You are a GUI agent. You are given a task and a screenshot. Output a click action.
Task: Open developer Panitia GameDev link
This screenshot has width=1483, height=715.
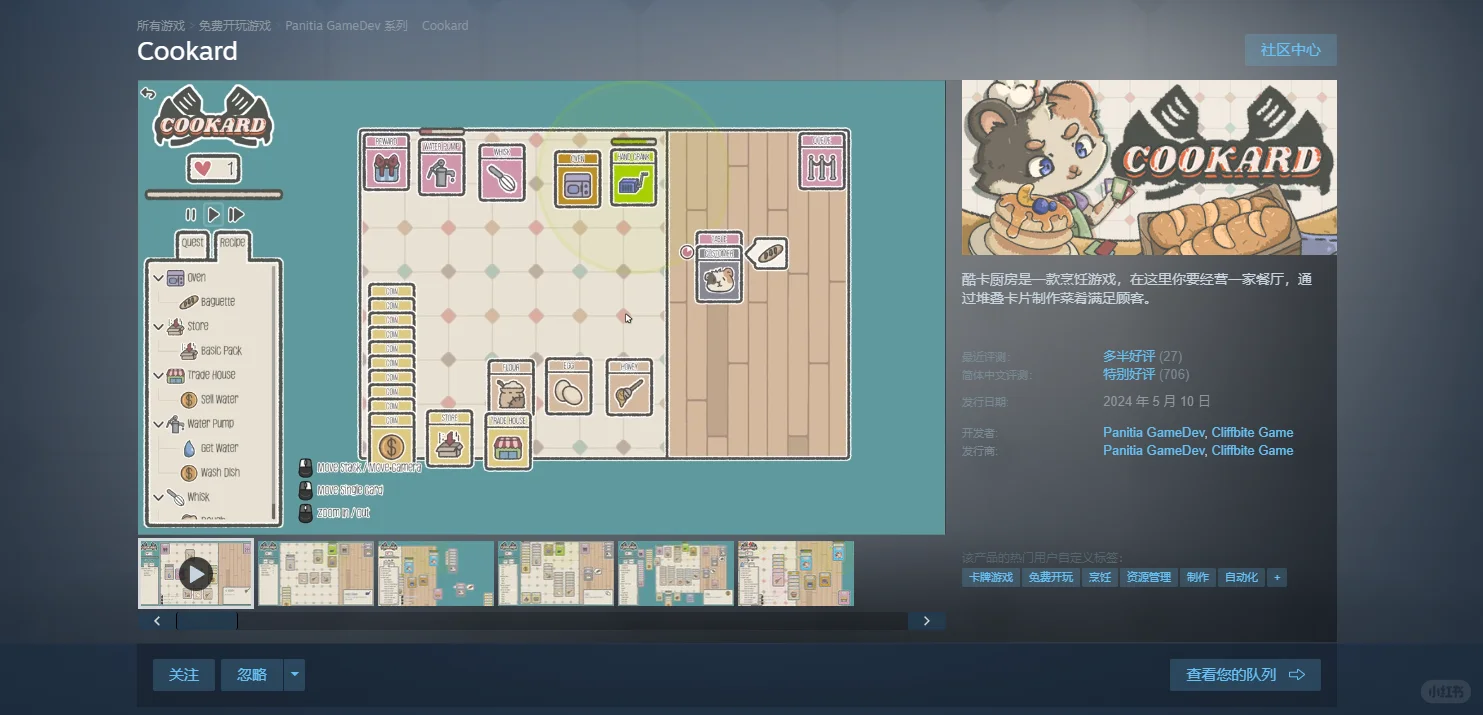tap(1153, 432)
